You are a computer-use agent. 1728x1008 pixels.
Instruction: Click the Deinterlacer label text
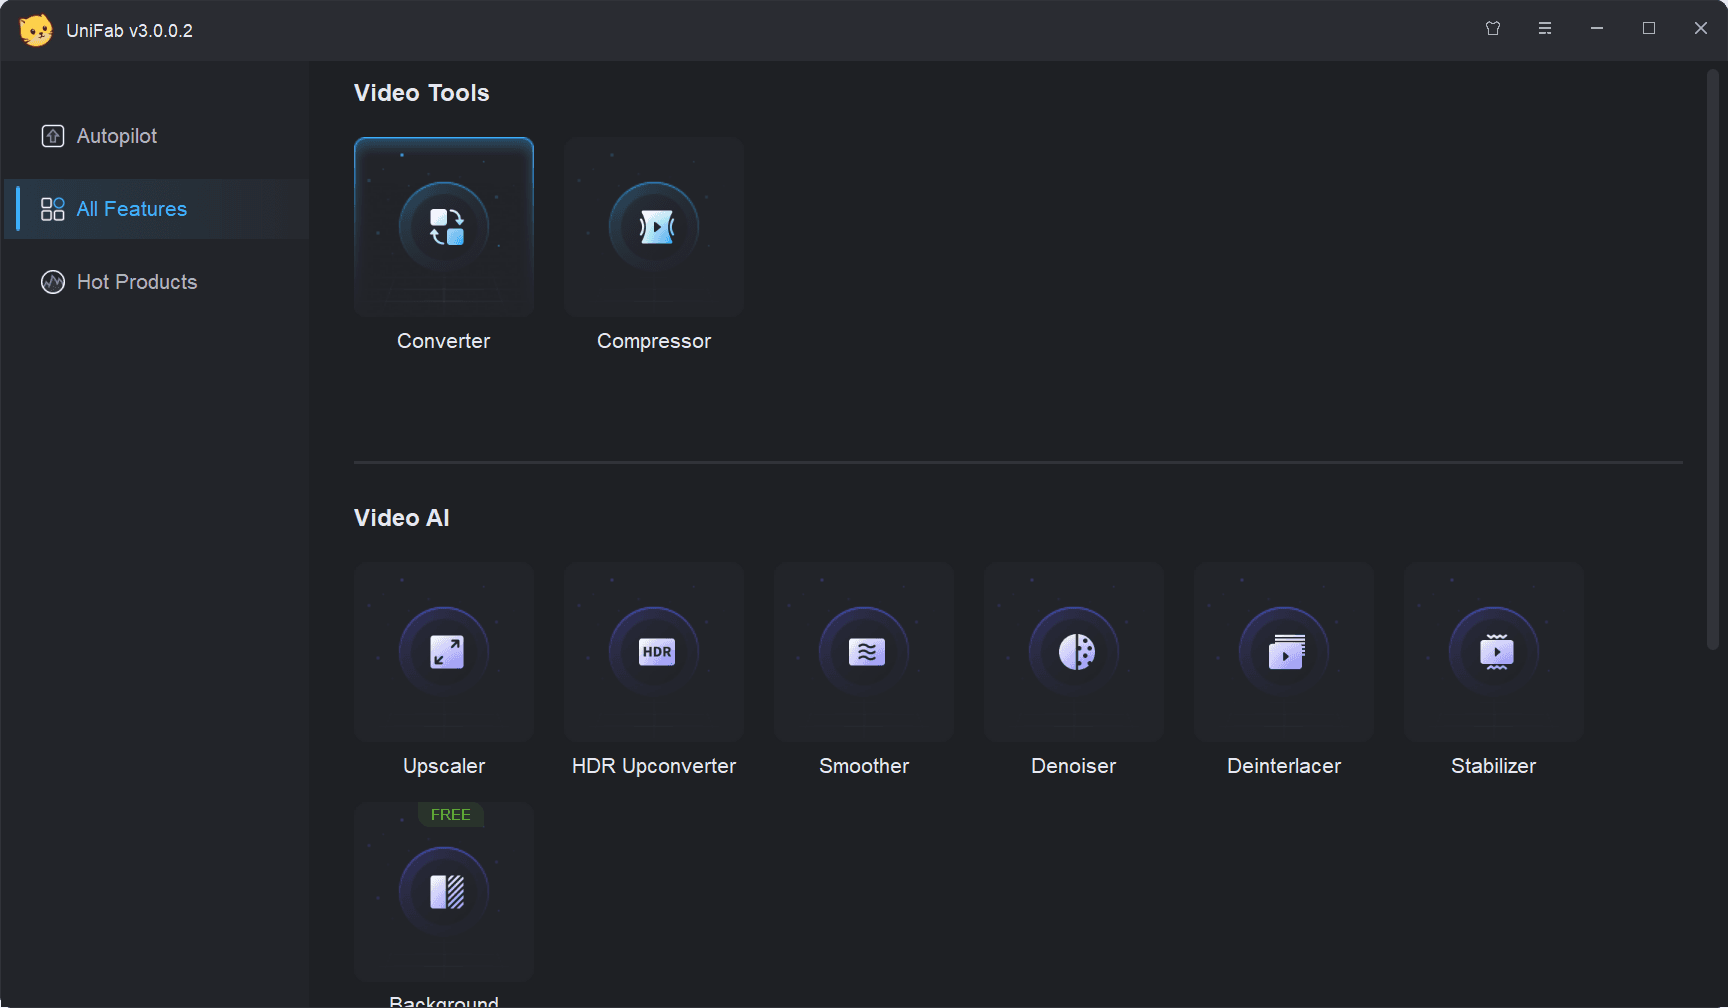1284,766
